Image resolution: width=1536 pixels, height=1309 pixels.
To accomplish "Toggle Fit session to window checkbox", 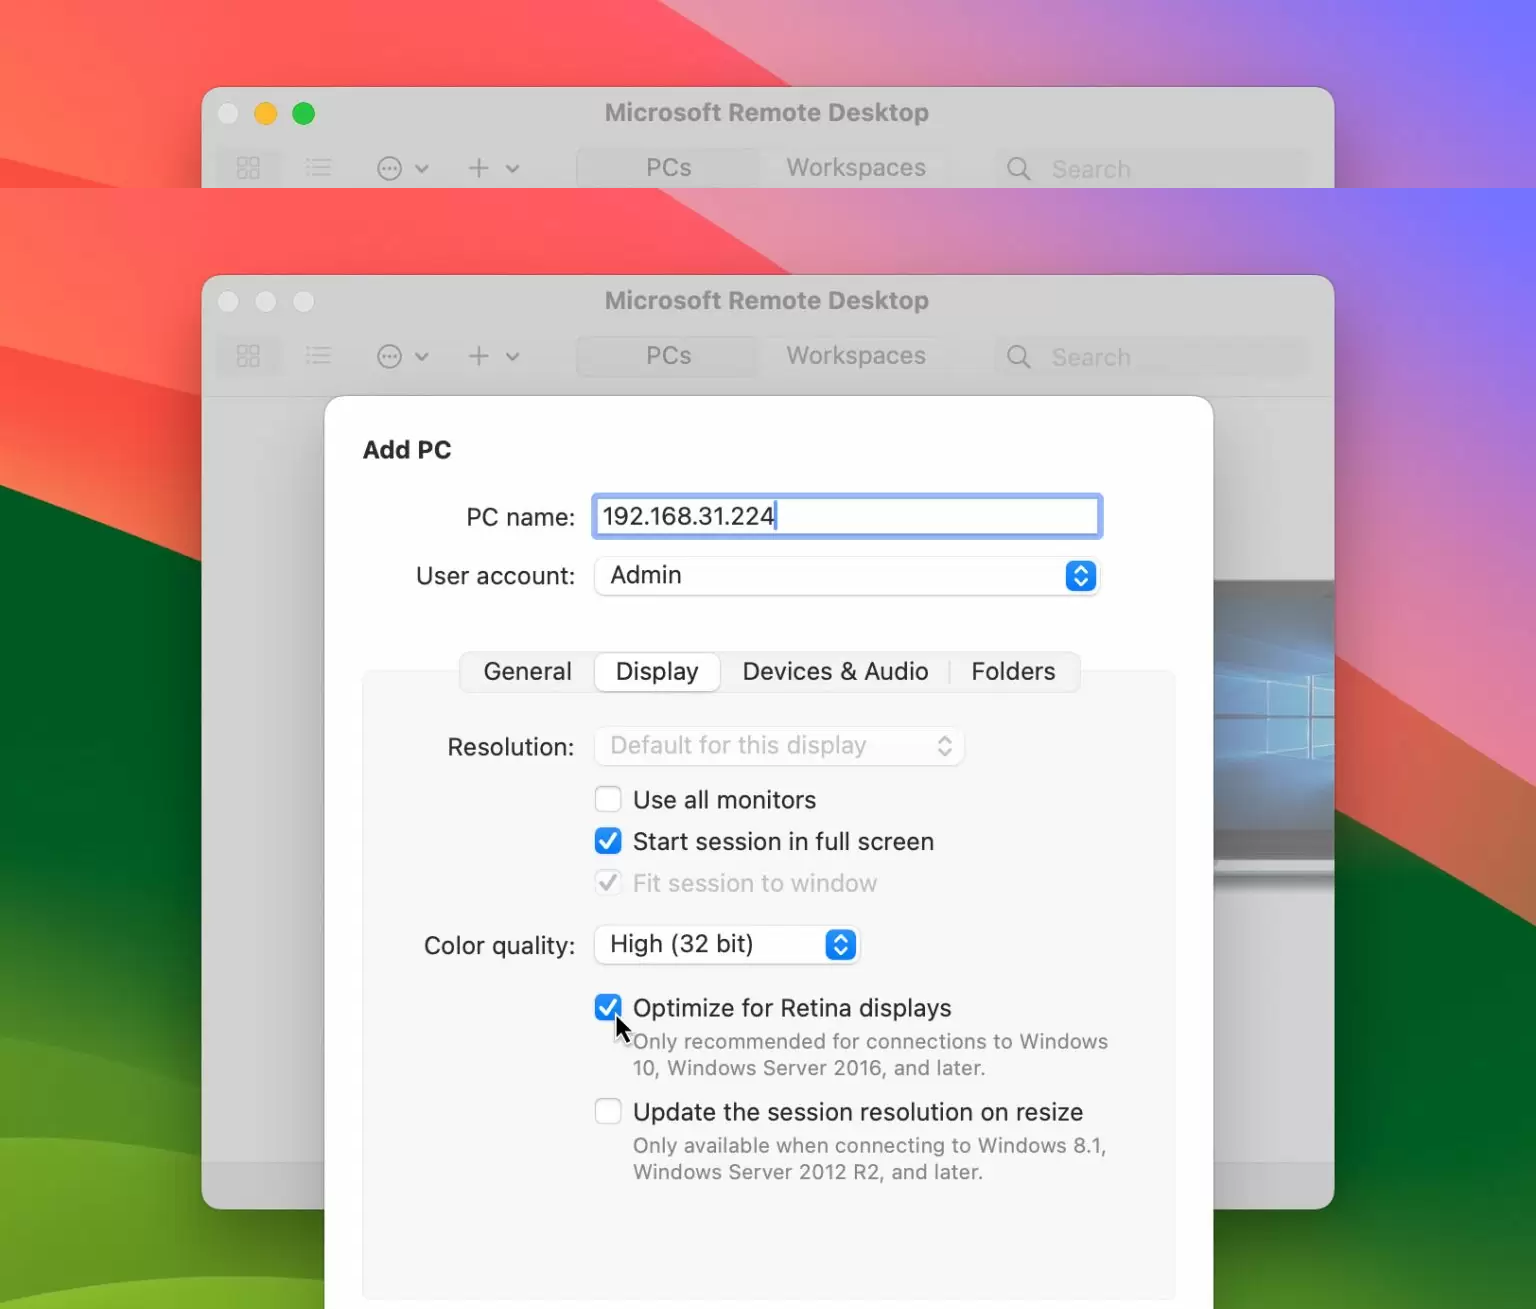I will (608, 883).
